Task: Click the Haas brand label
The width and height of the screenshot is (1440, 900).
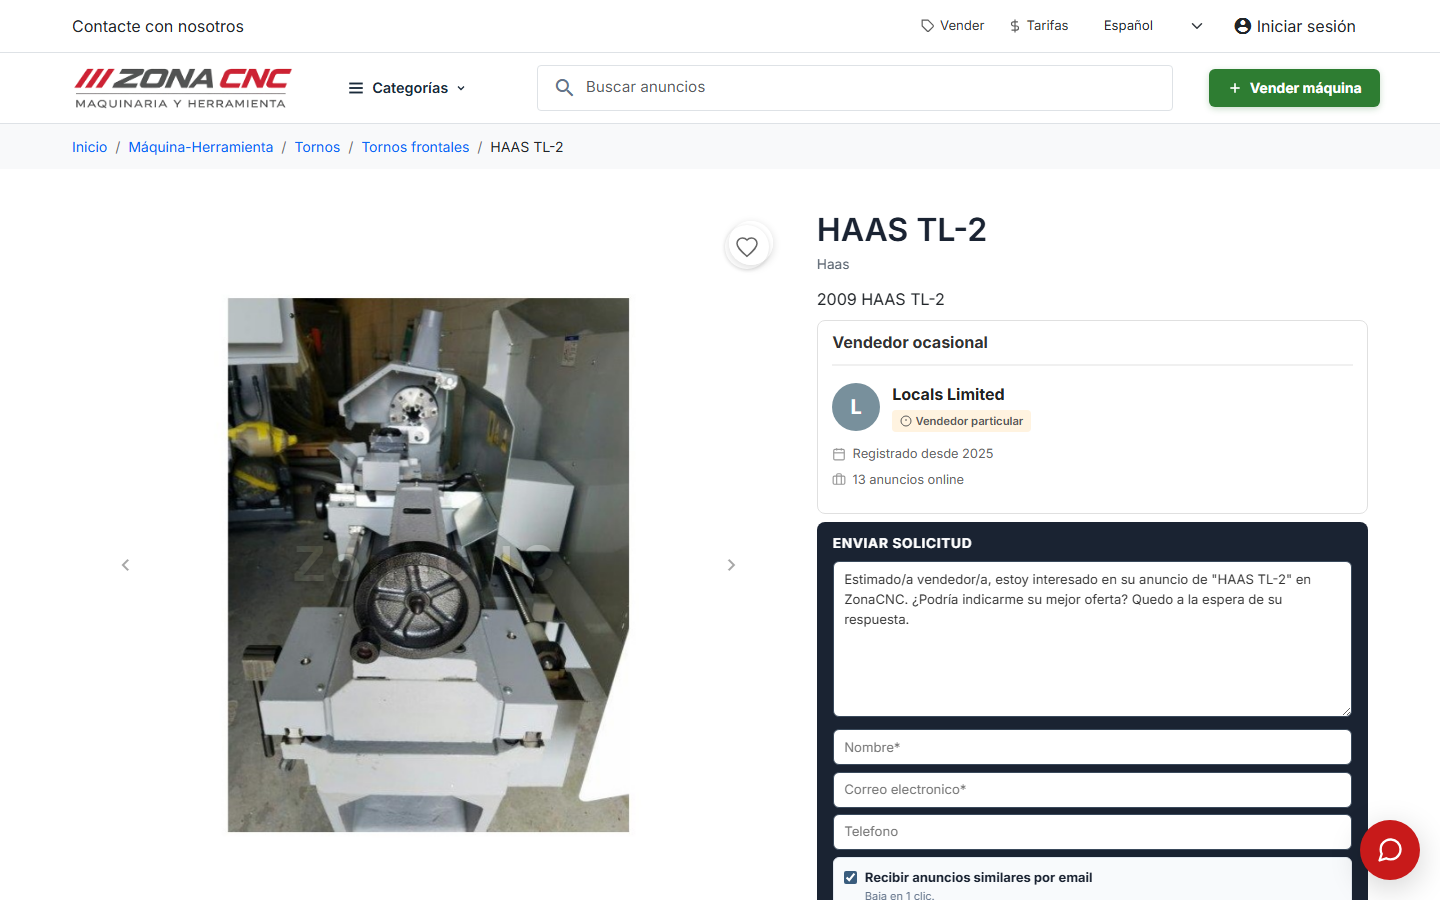Action: tap(833, 264)
